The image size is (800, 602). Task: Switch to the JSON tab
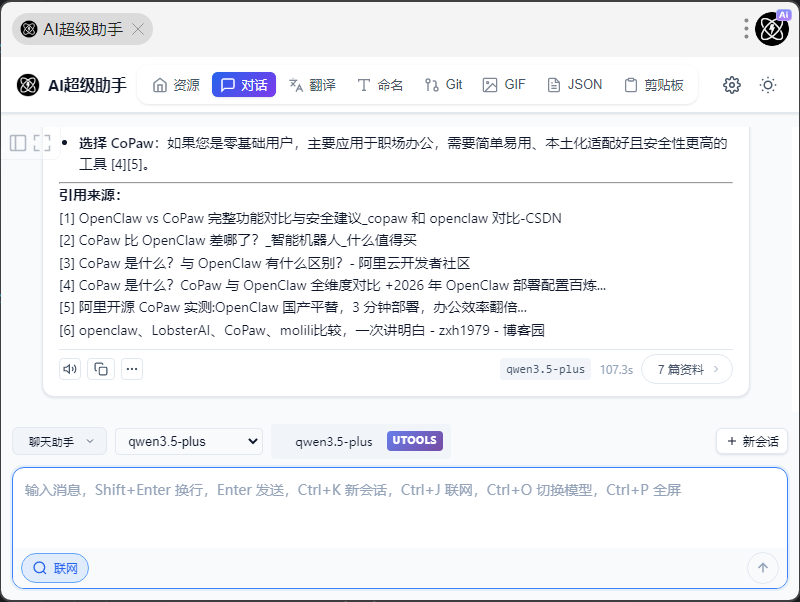point(575,85)
